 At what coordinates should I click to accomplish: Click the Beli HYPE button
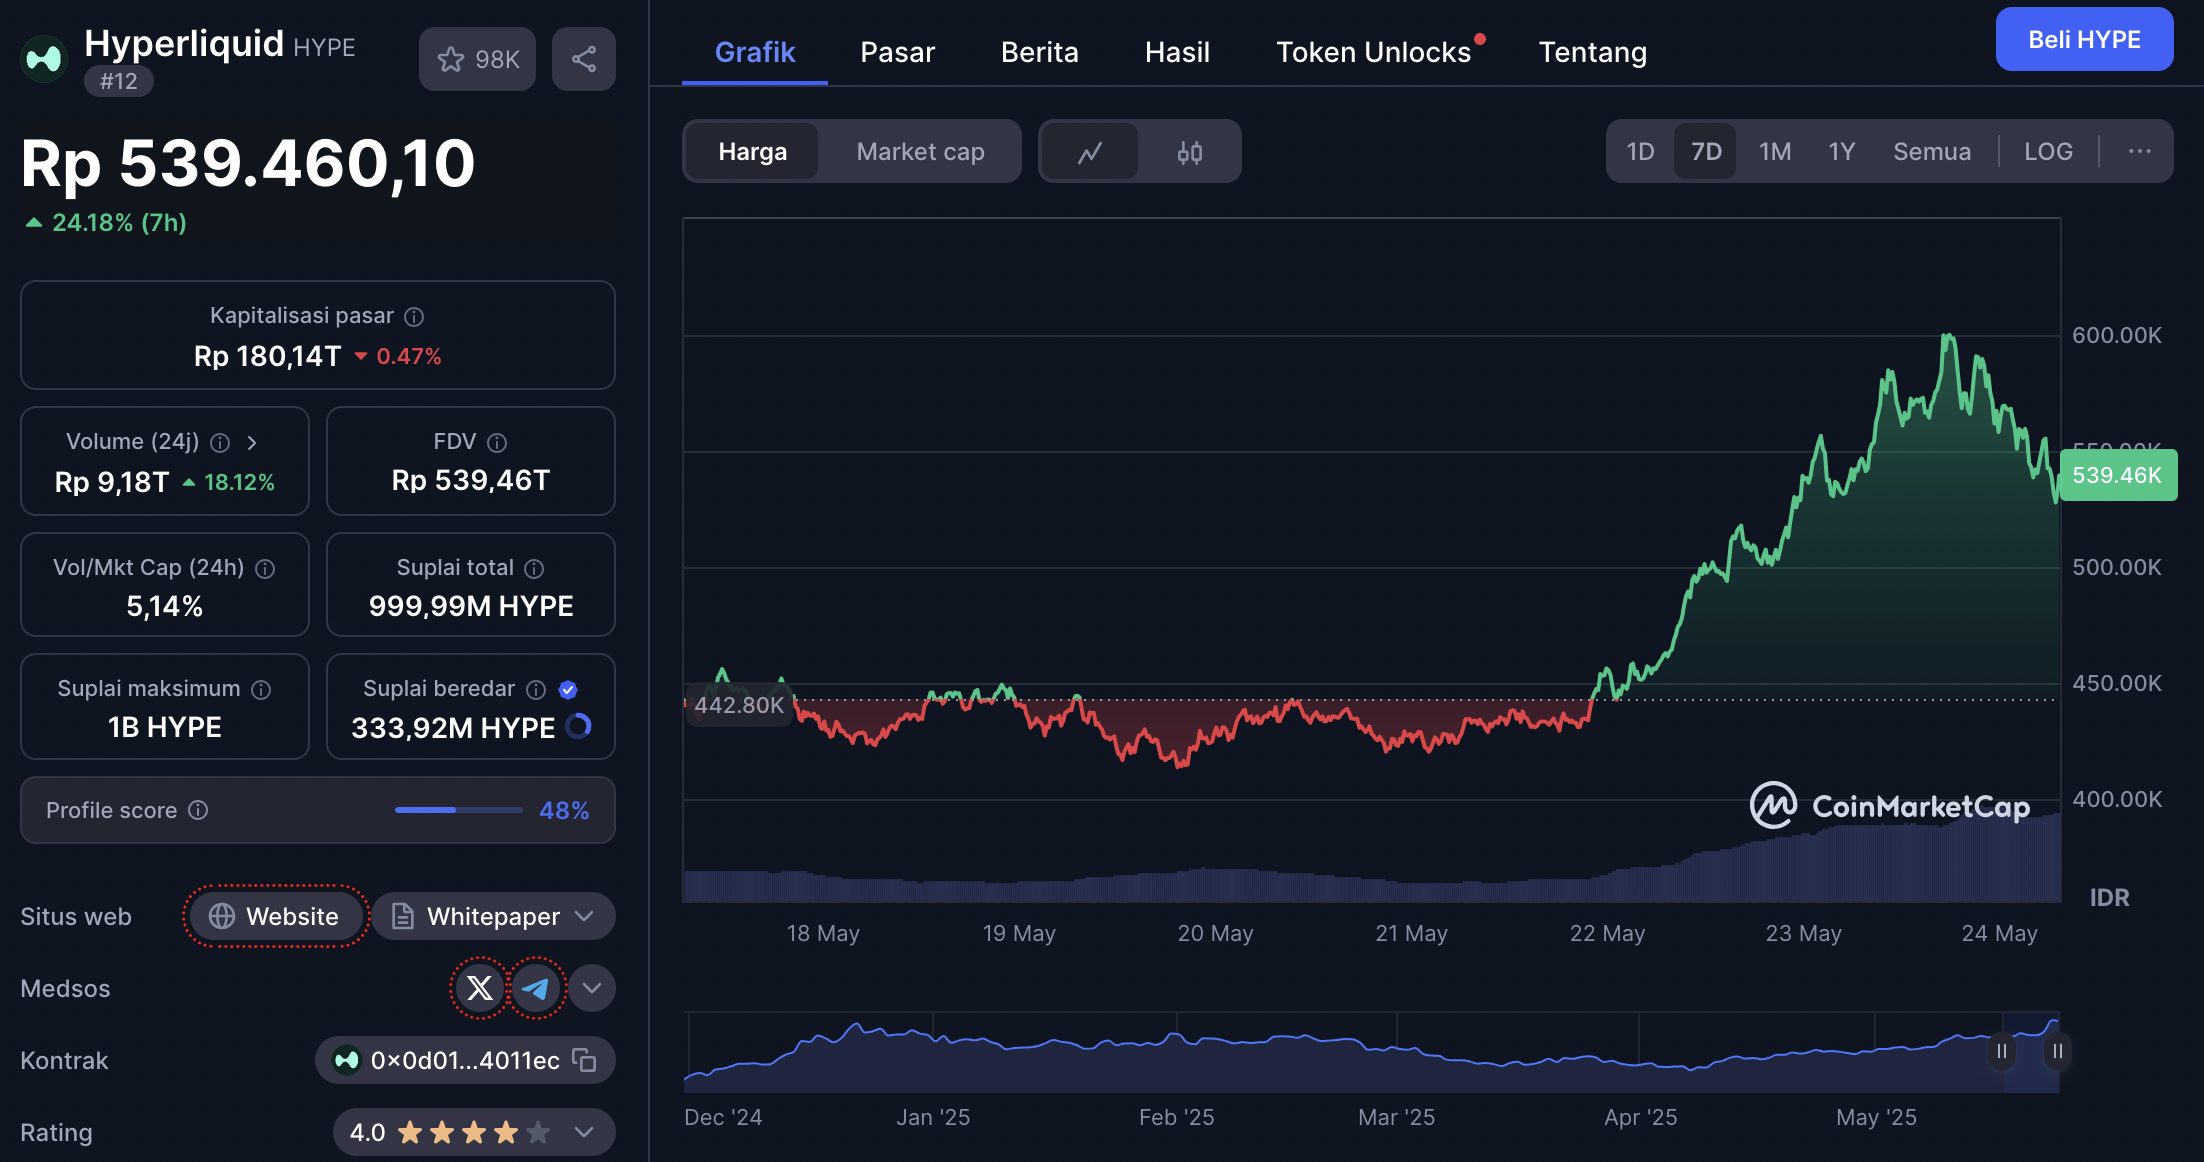2084,39
